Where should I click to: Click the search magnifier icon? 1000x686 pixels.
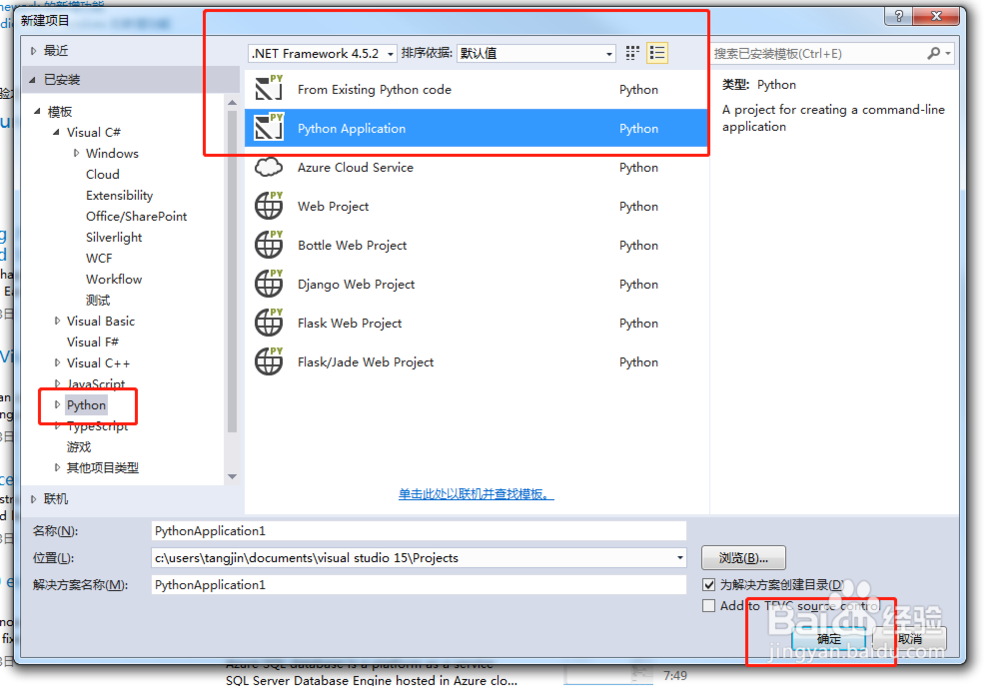click(x=933, y=54)
